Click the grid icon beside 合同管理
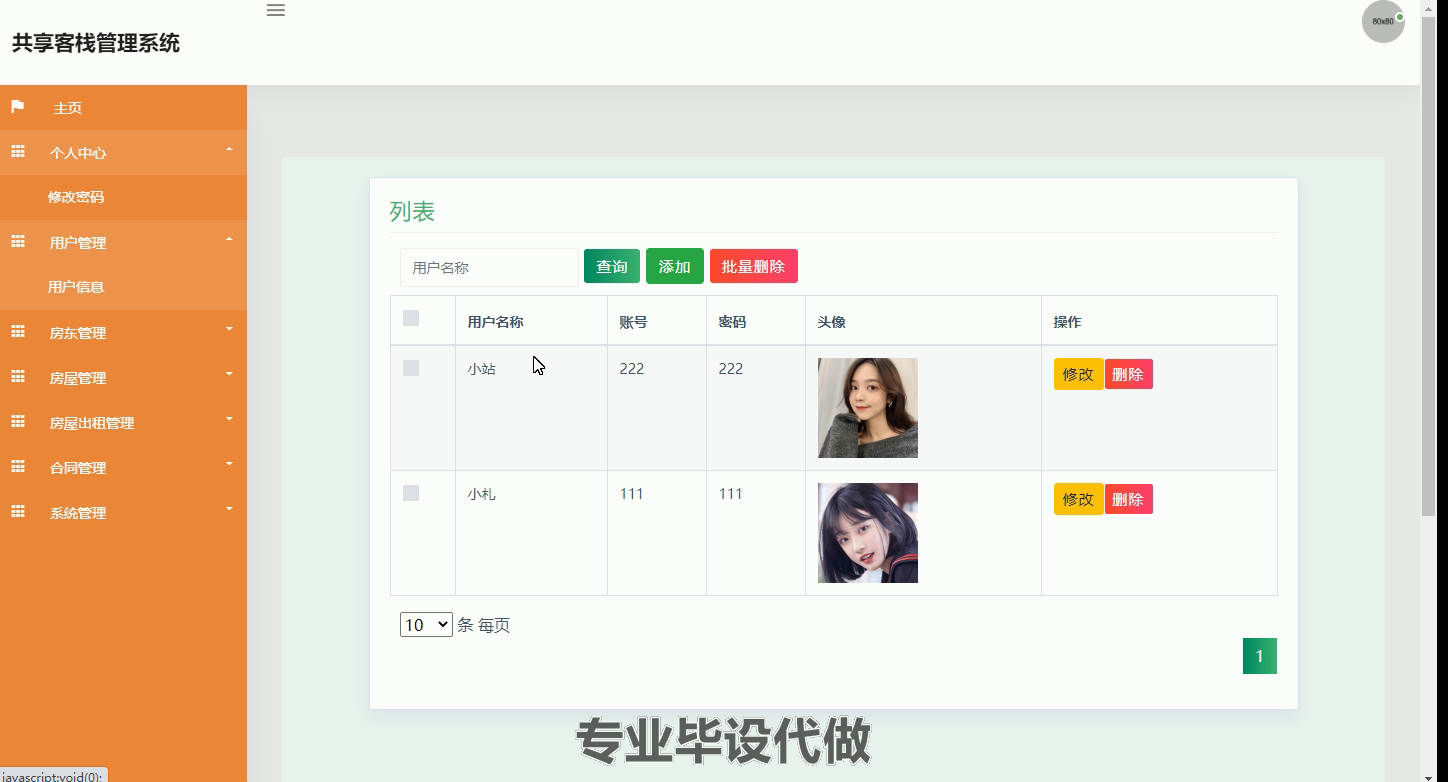The image size is (1448, 782). point(18,467)
